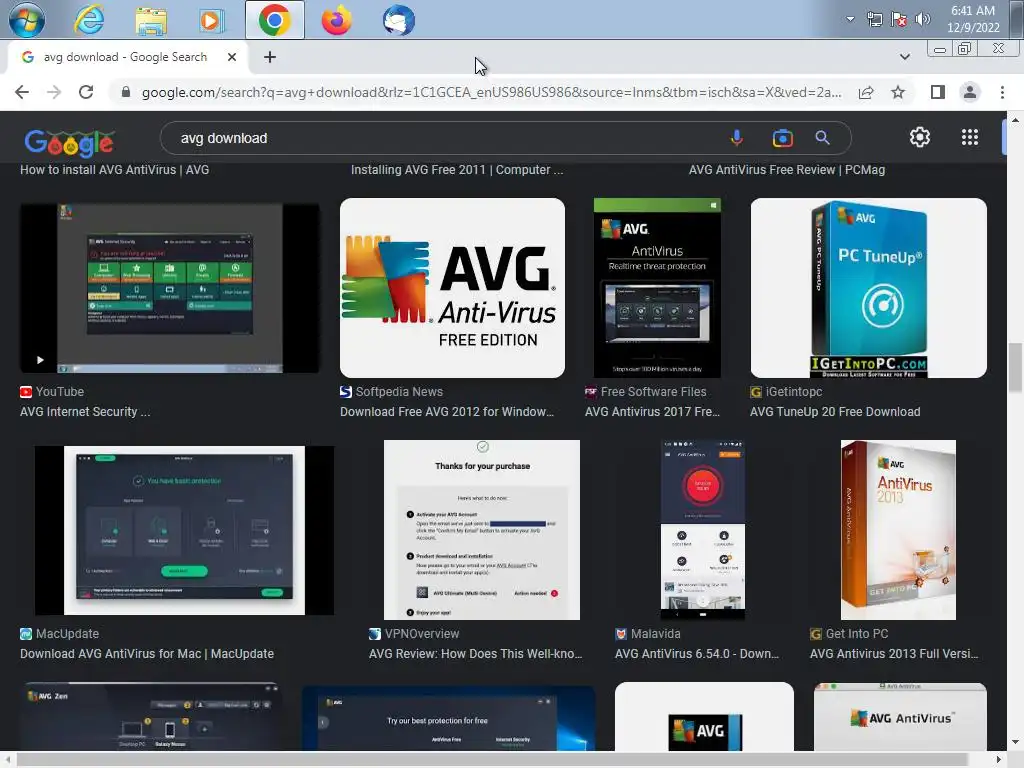This screenshot has height=768, width=1024.
Task: Open the AVG PC TuneUp box image
Action: 869,288
